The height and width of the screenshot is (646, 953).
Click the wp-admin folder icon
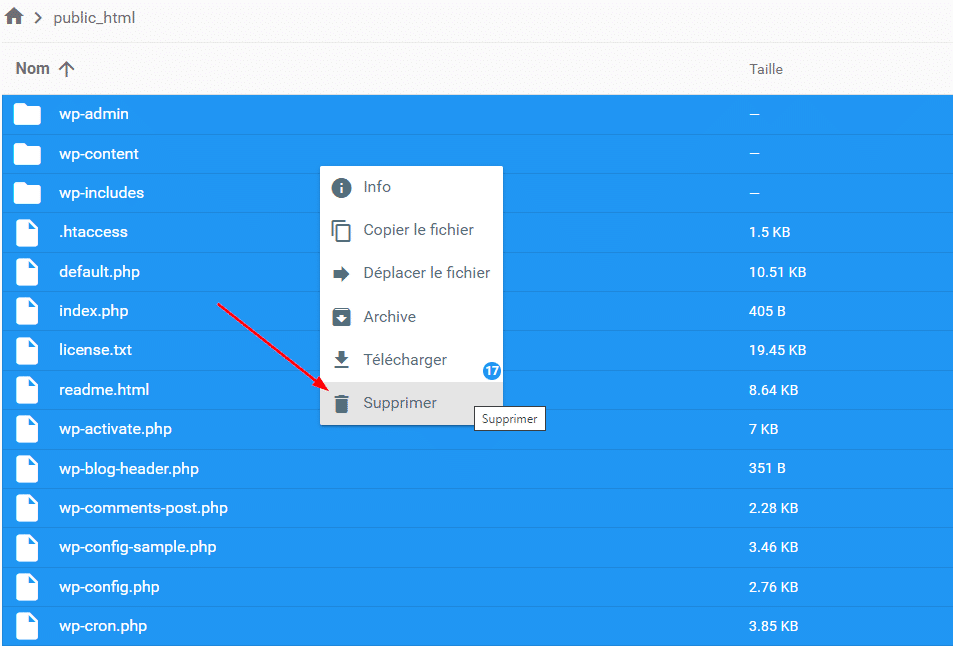pos(27,114)
